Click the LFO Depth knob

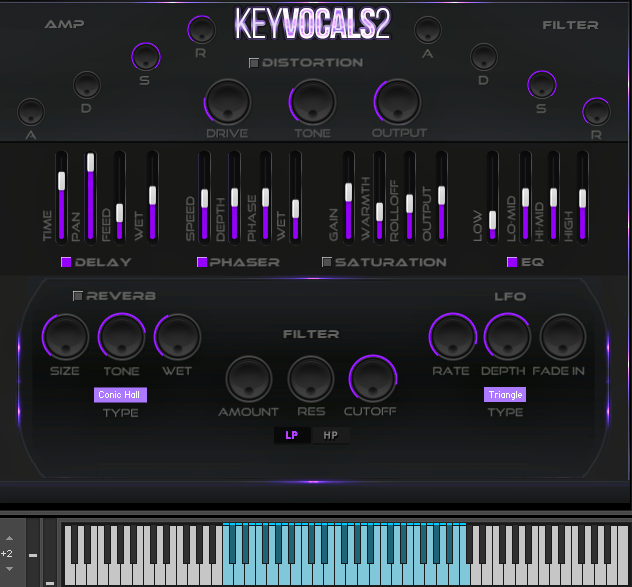coord(507,337)
